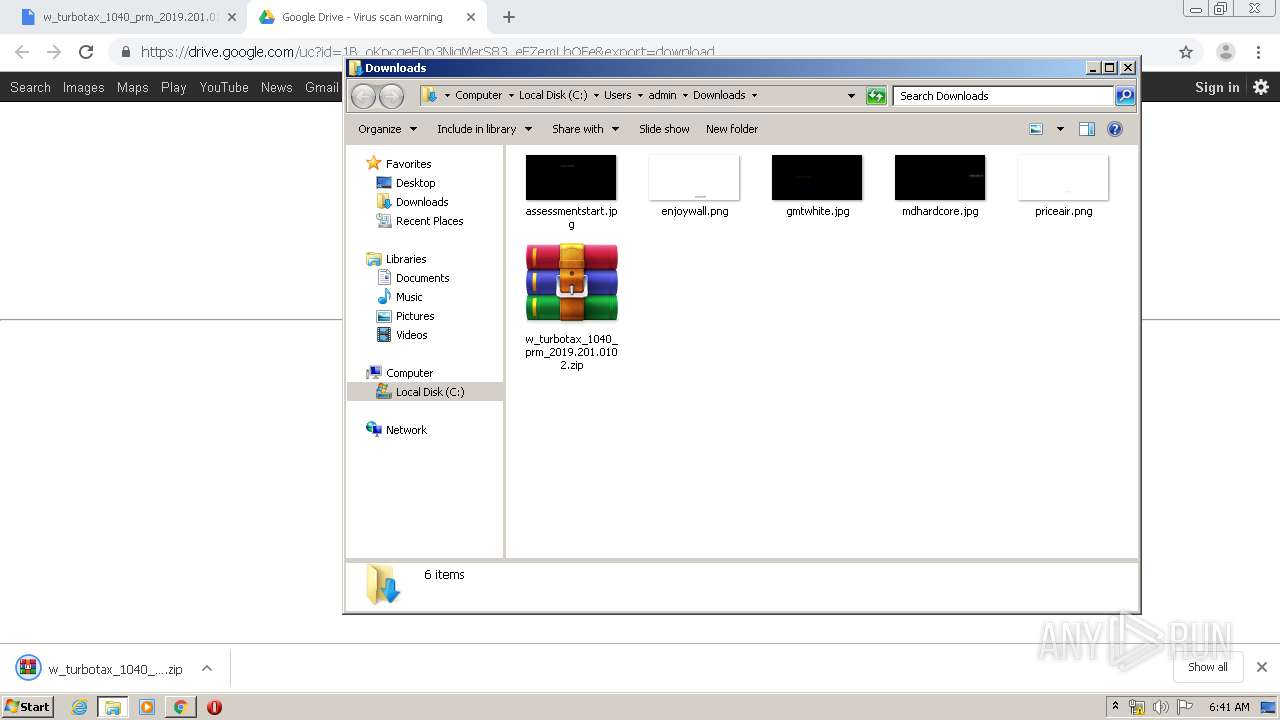Select Music library
The image size is (1280, 720).
coord(409,297)
